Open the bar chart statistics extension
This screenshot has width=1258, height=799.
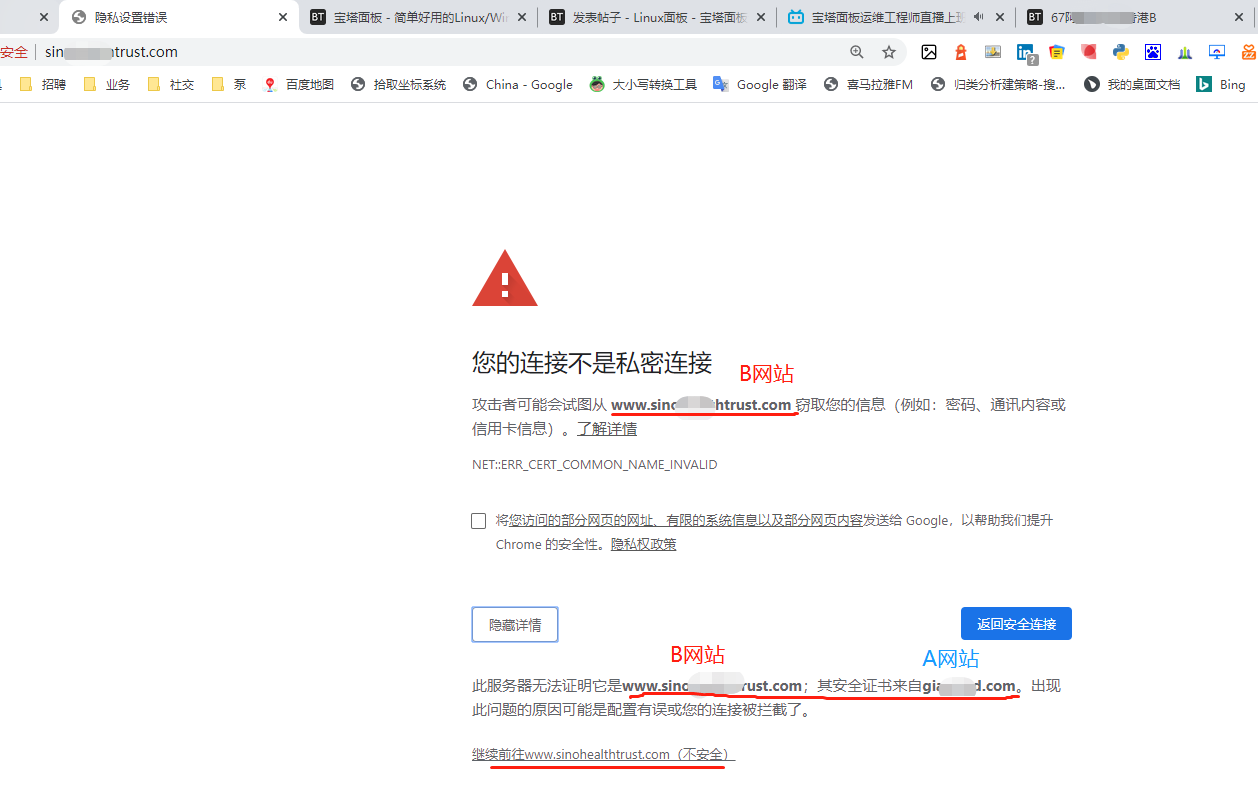point(1185,52)
